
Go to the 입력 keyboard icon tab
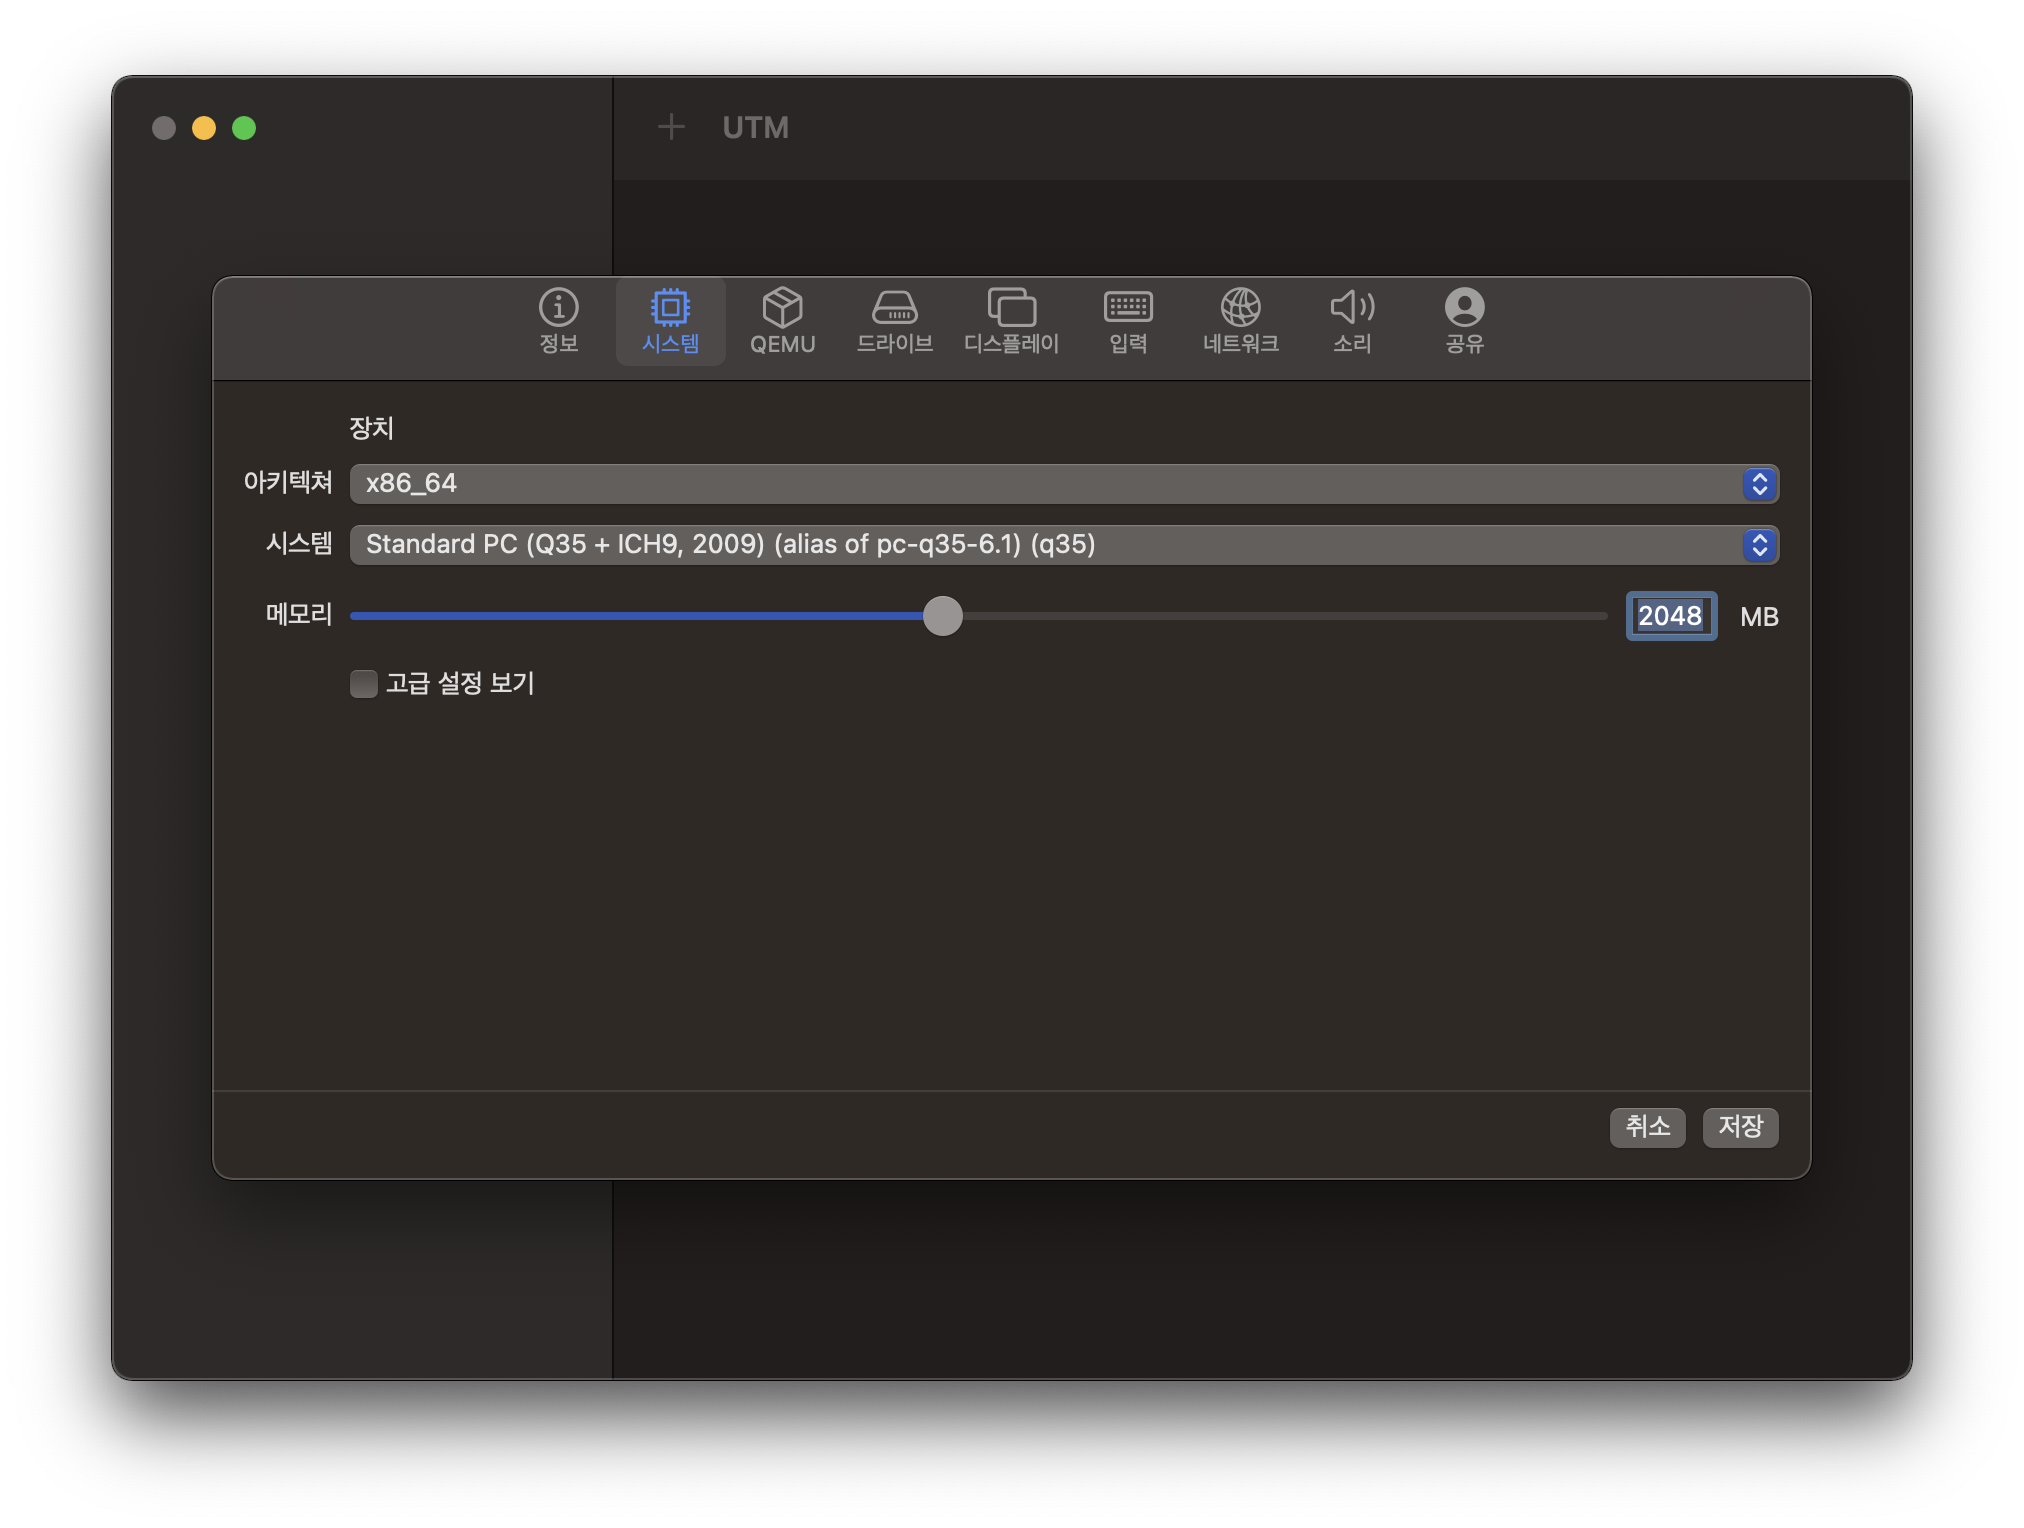tap(1128, 320)
